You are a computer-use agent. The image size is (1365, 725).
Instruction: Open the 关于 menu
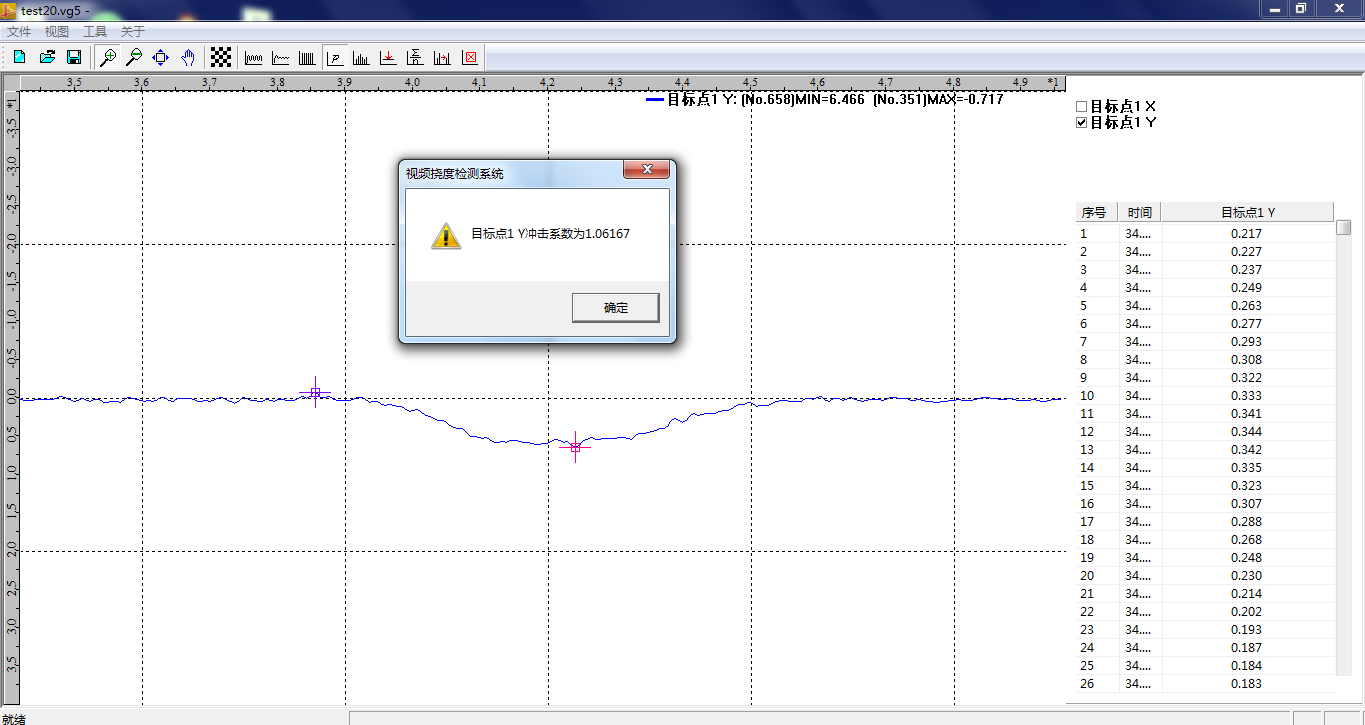(x=133, y=32)
